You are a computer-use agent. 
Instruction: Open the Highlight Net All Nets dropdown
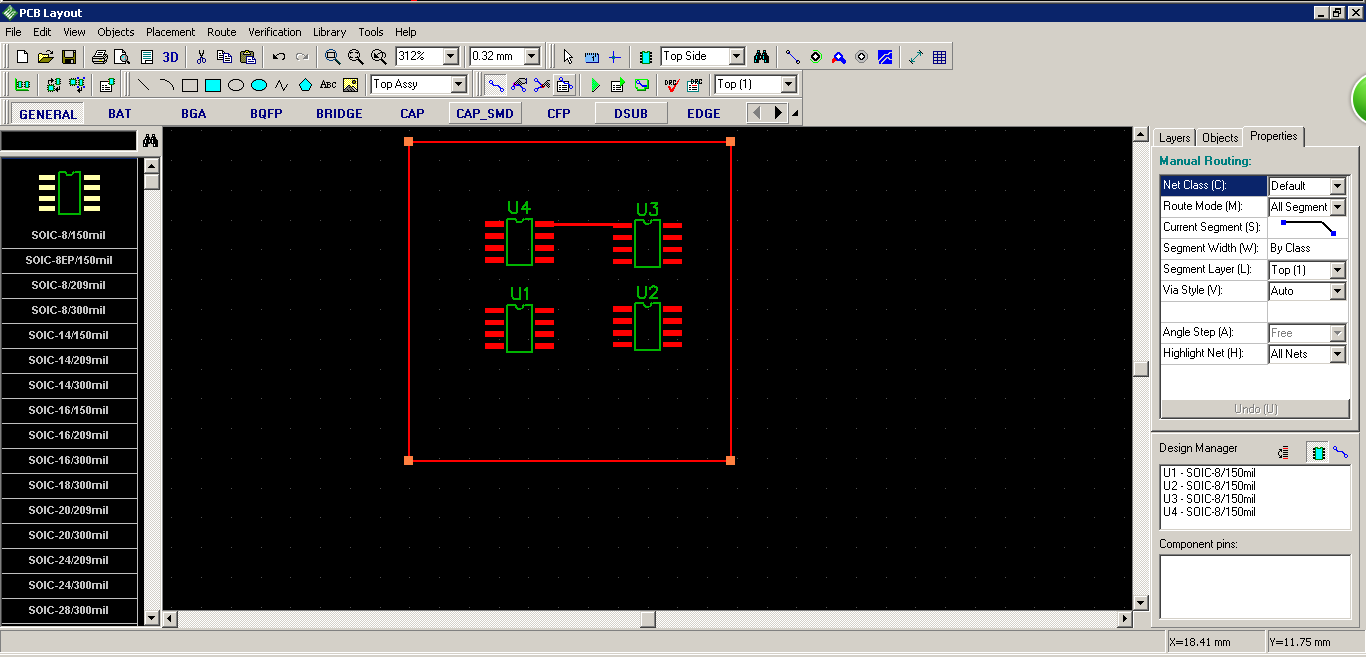(x=1337, y=354)
